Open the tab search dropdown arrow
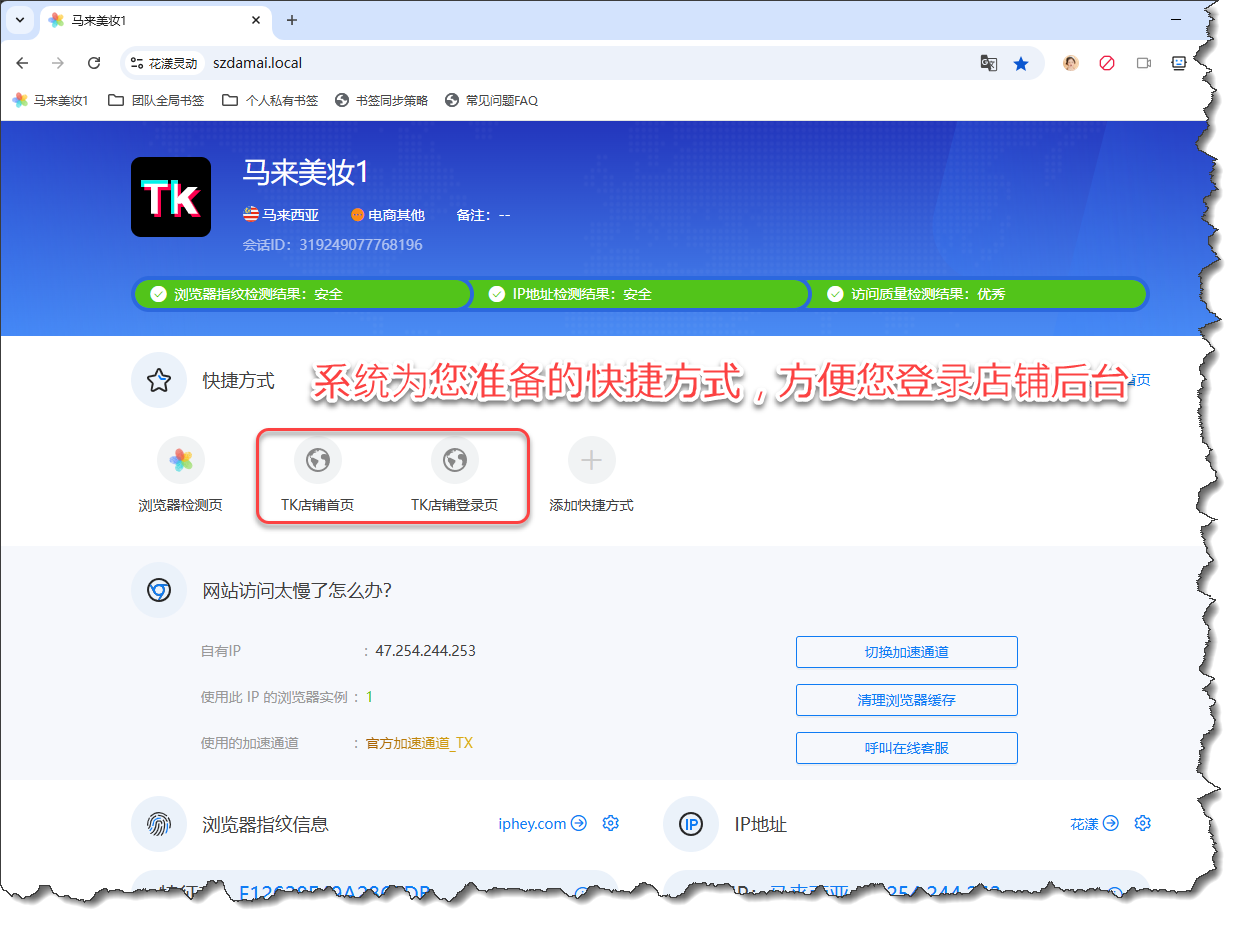The image size is (1243, 925). 19,20
